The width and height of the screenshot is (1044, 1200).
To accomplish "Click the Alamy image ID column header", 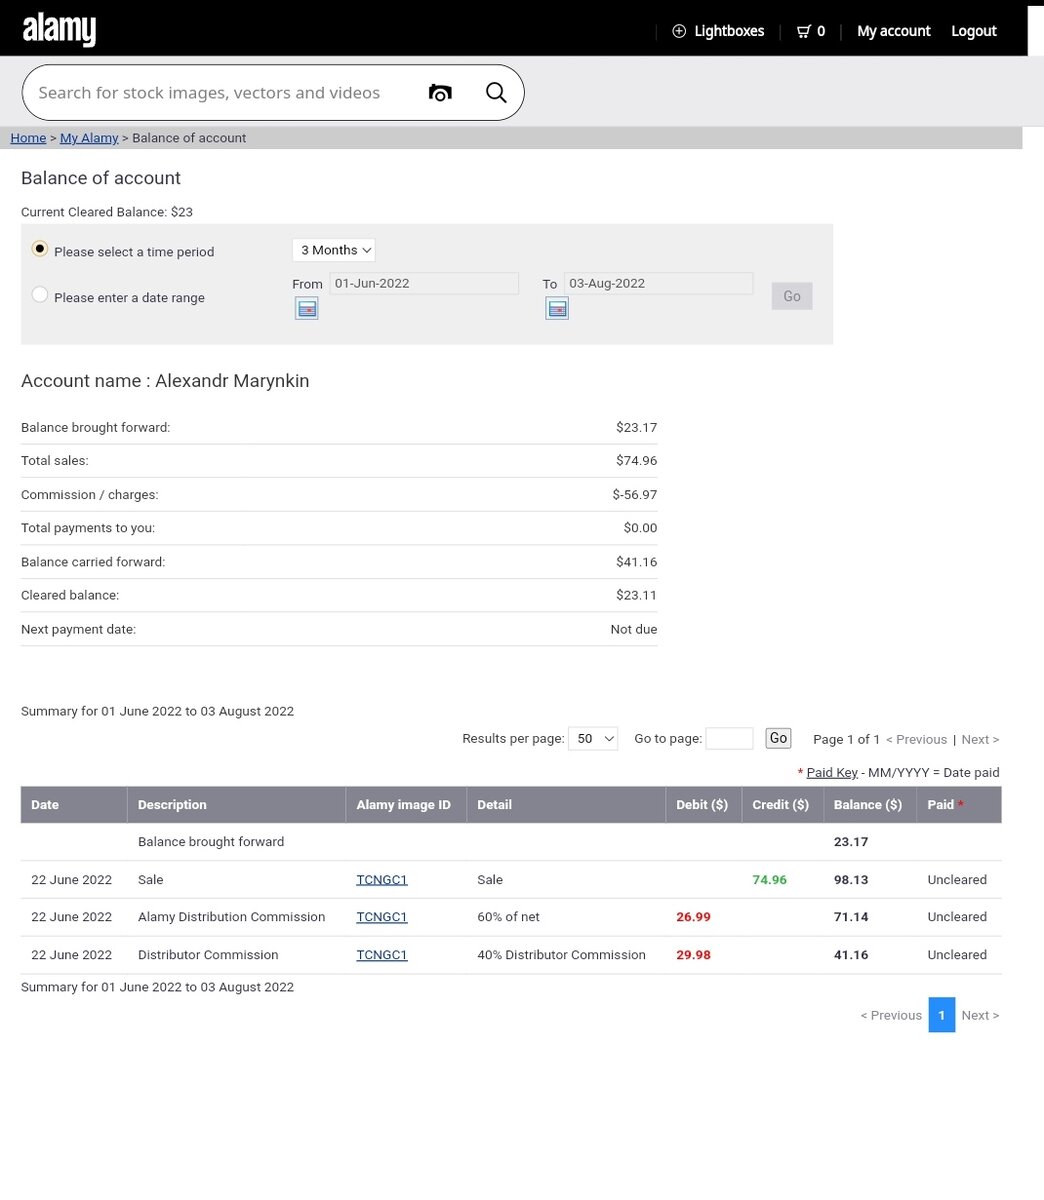I will coord(406,805).
